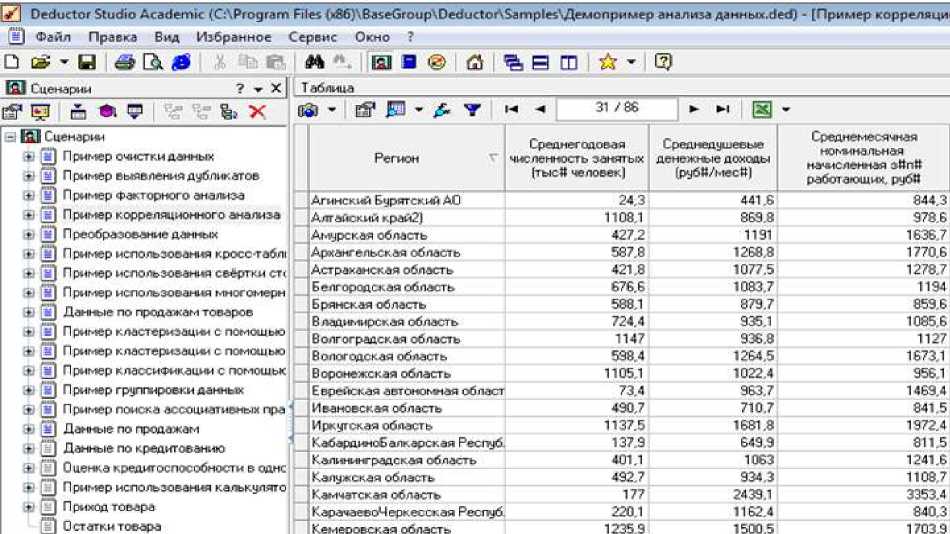
Task: Select 'Пример факторного анализа' in the tree
Action: (153, 196)
